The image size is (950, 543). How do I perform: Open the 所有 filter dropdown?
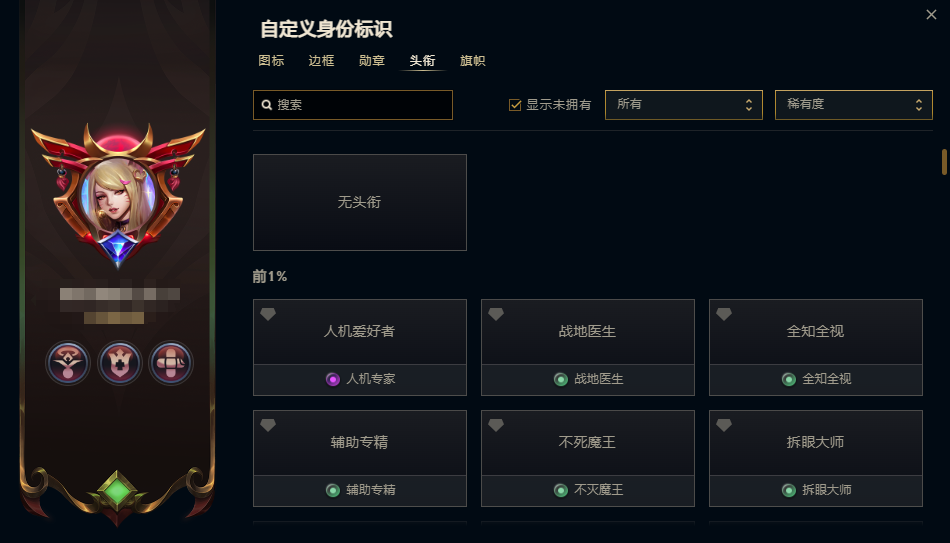(683, 105)
